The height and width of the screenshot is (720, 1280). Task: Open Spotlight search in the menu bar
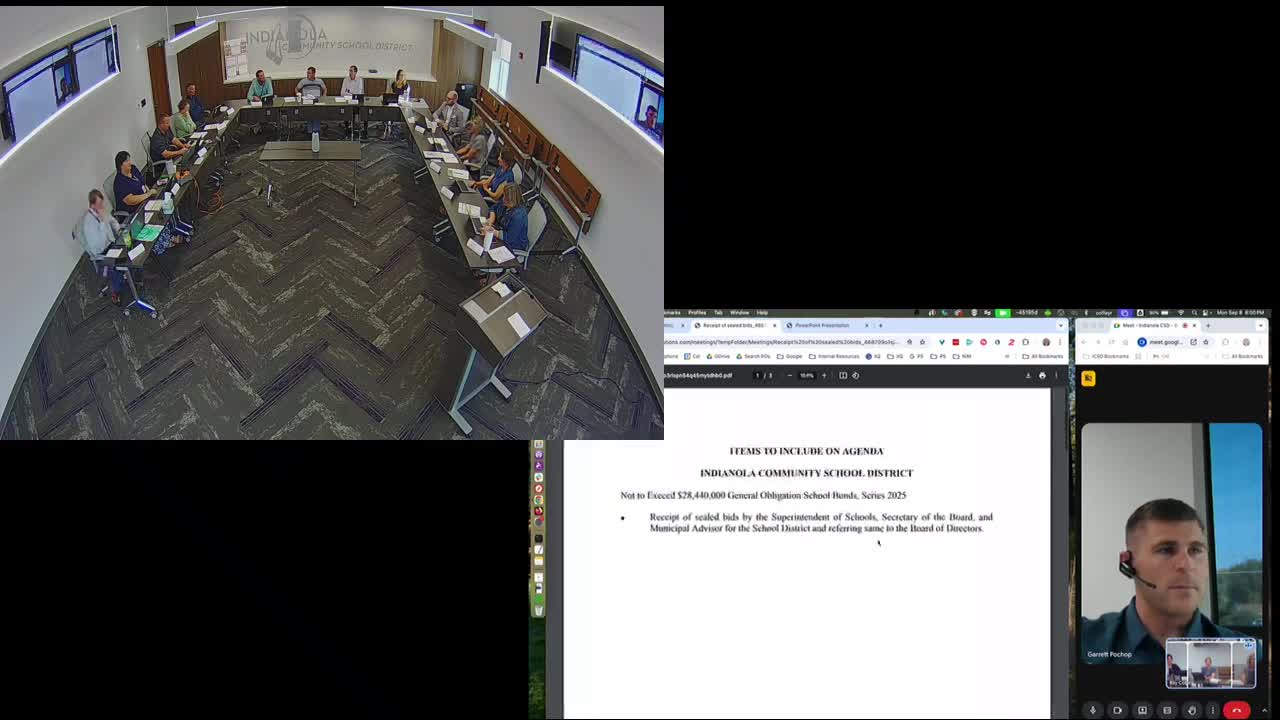pos(1195,312)
